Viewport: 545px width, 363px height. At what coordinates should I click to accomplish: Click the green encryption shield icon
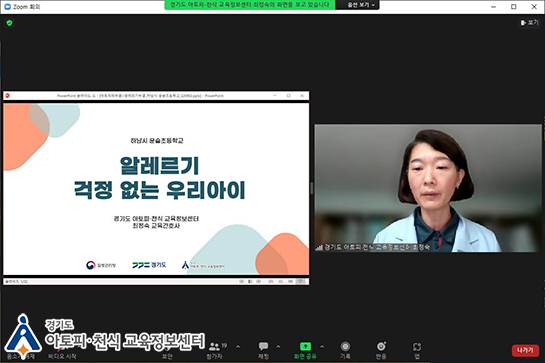9,23
